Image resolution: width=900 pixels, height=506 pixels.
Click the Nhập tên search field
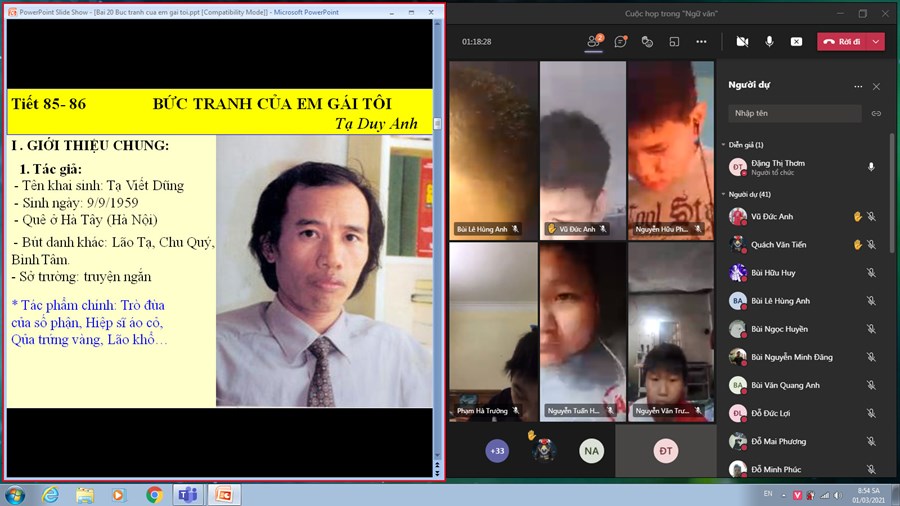click(794, 114)
